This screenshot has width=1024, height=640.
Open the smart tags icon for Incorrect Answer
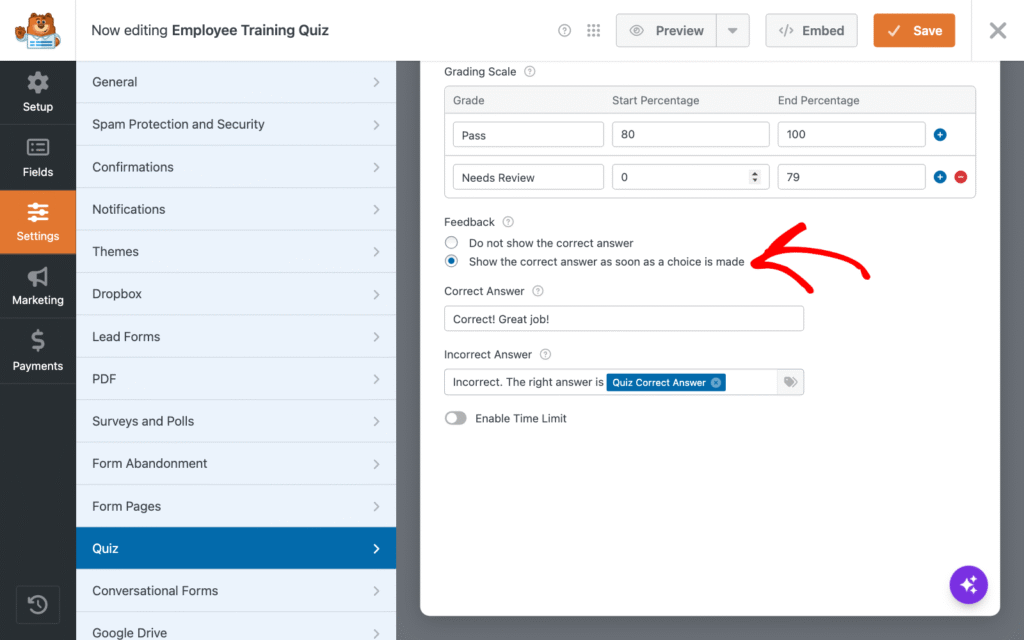pyautogui.click(x=790, y=382)
